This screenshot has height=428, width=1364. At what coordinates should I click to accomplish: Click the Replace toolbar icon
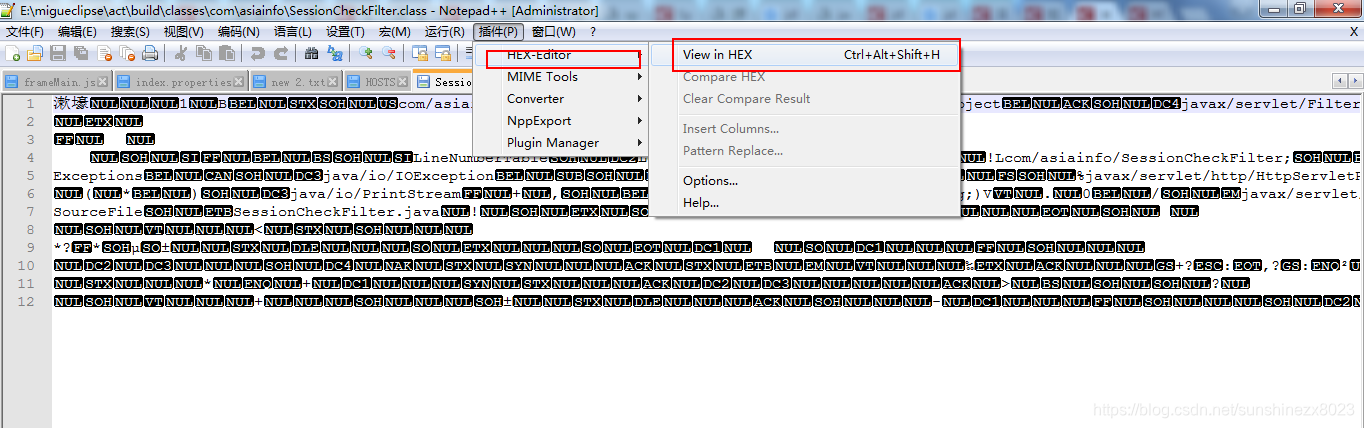click(x=335, y=53)
